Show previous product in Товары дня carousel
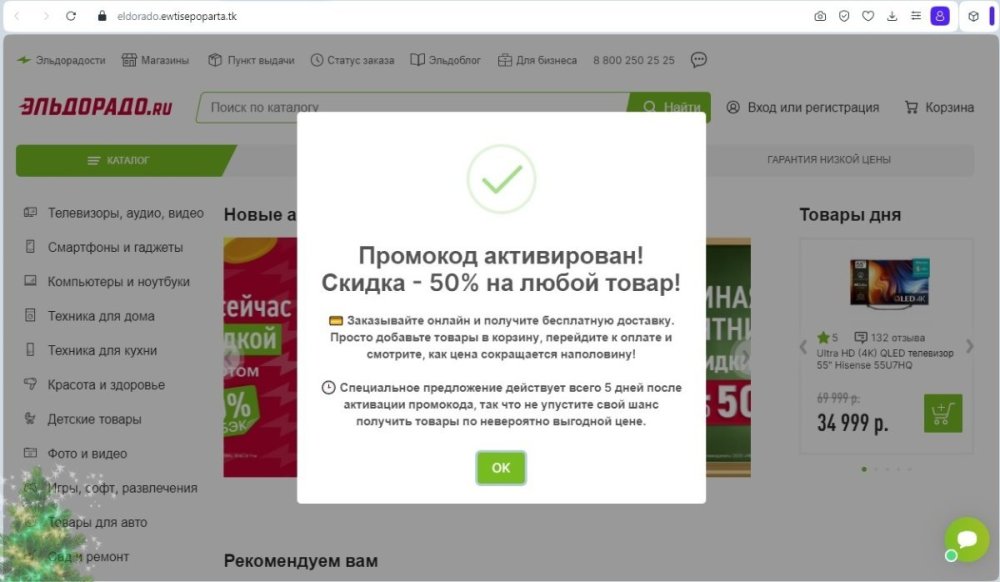 click(x=803, y=347)
